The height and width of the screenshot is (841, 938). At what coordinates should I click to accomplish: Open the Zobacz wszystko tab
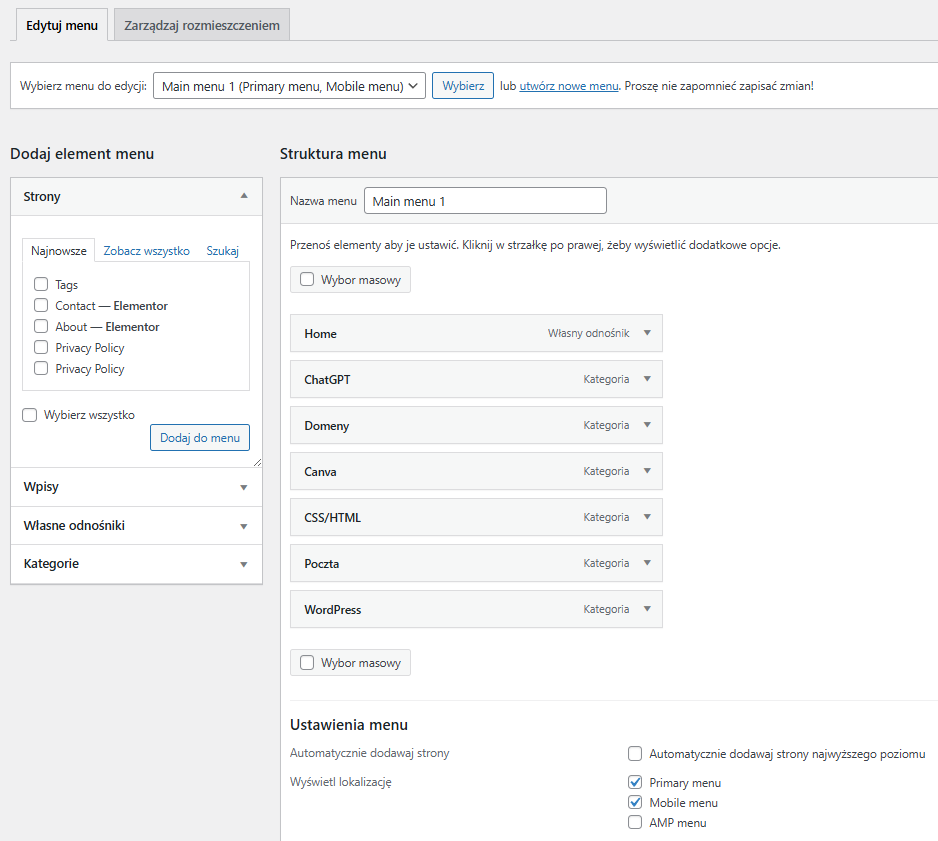click(x=146, y=251)
